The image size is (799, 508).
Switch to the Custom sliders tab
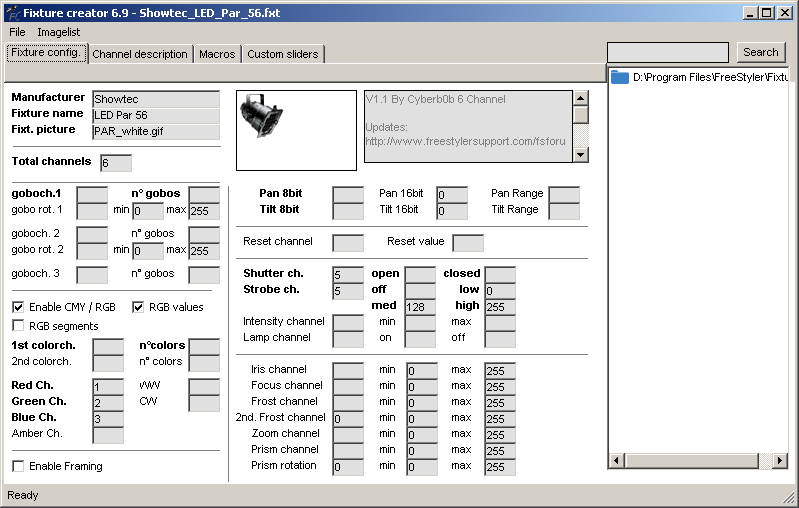pos(283,54)
